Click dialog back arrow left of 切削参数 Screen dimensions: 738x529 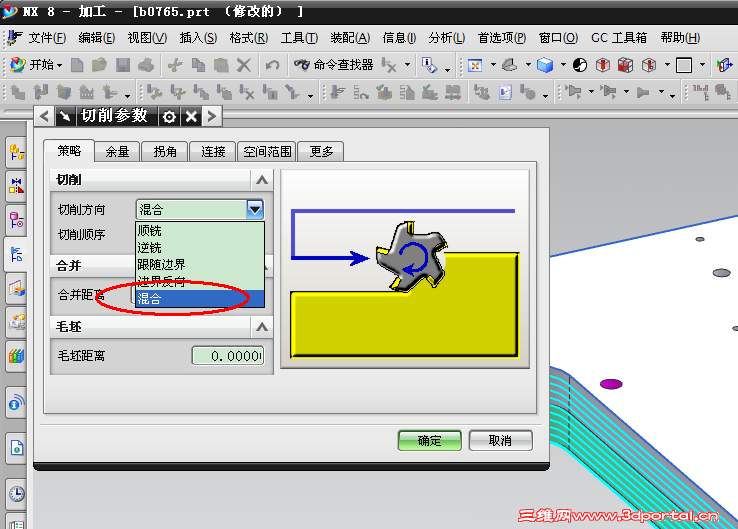44,116
